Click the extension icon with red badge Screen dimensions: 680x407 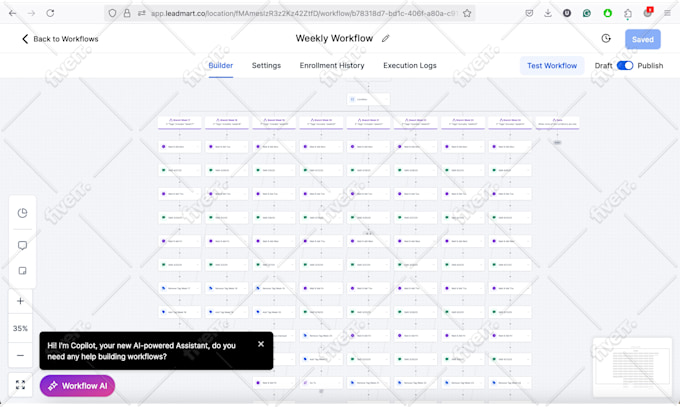pos(648,13)
